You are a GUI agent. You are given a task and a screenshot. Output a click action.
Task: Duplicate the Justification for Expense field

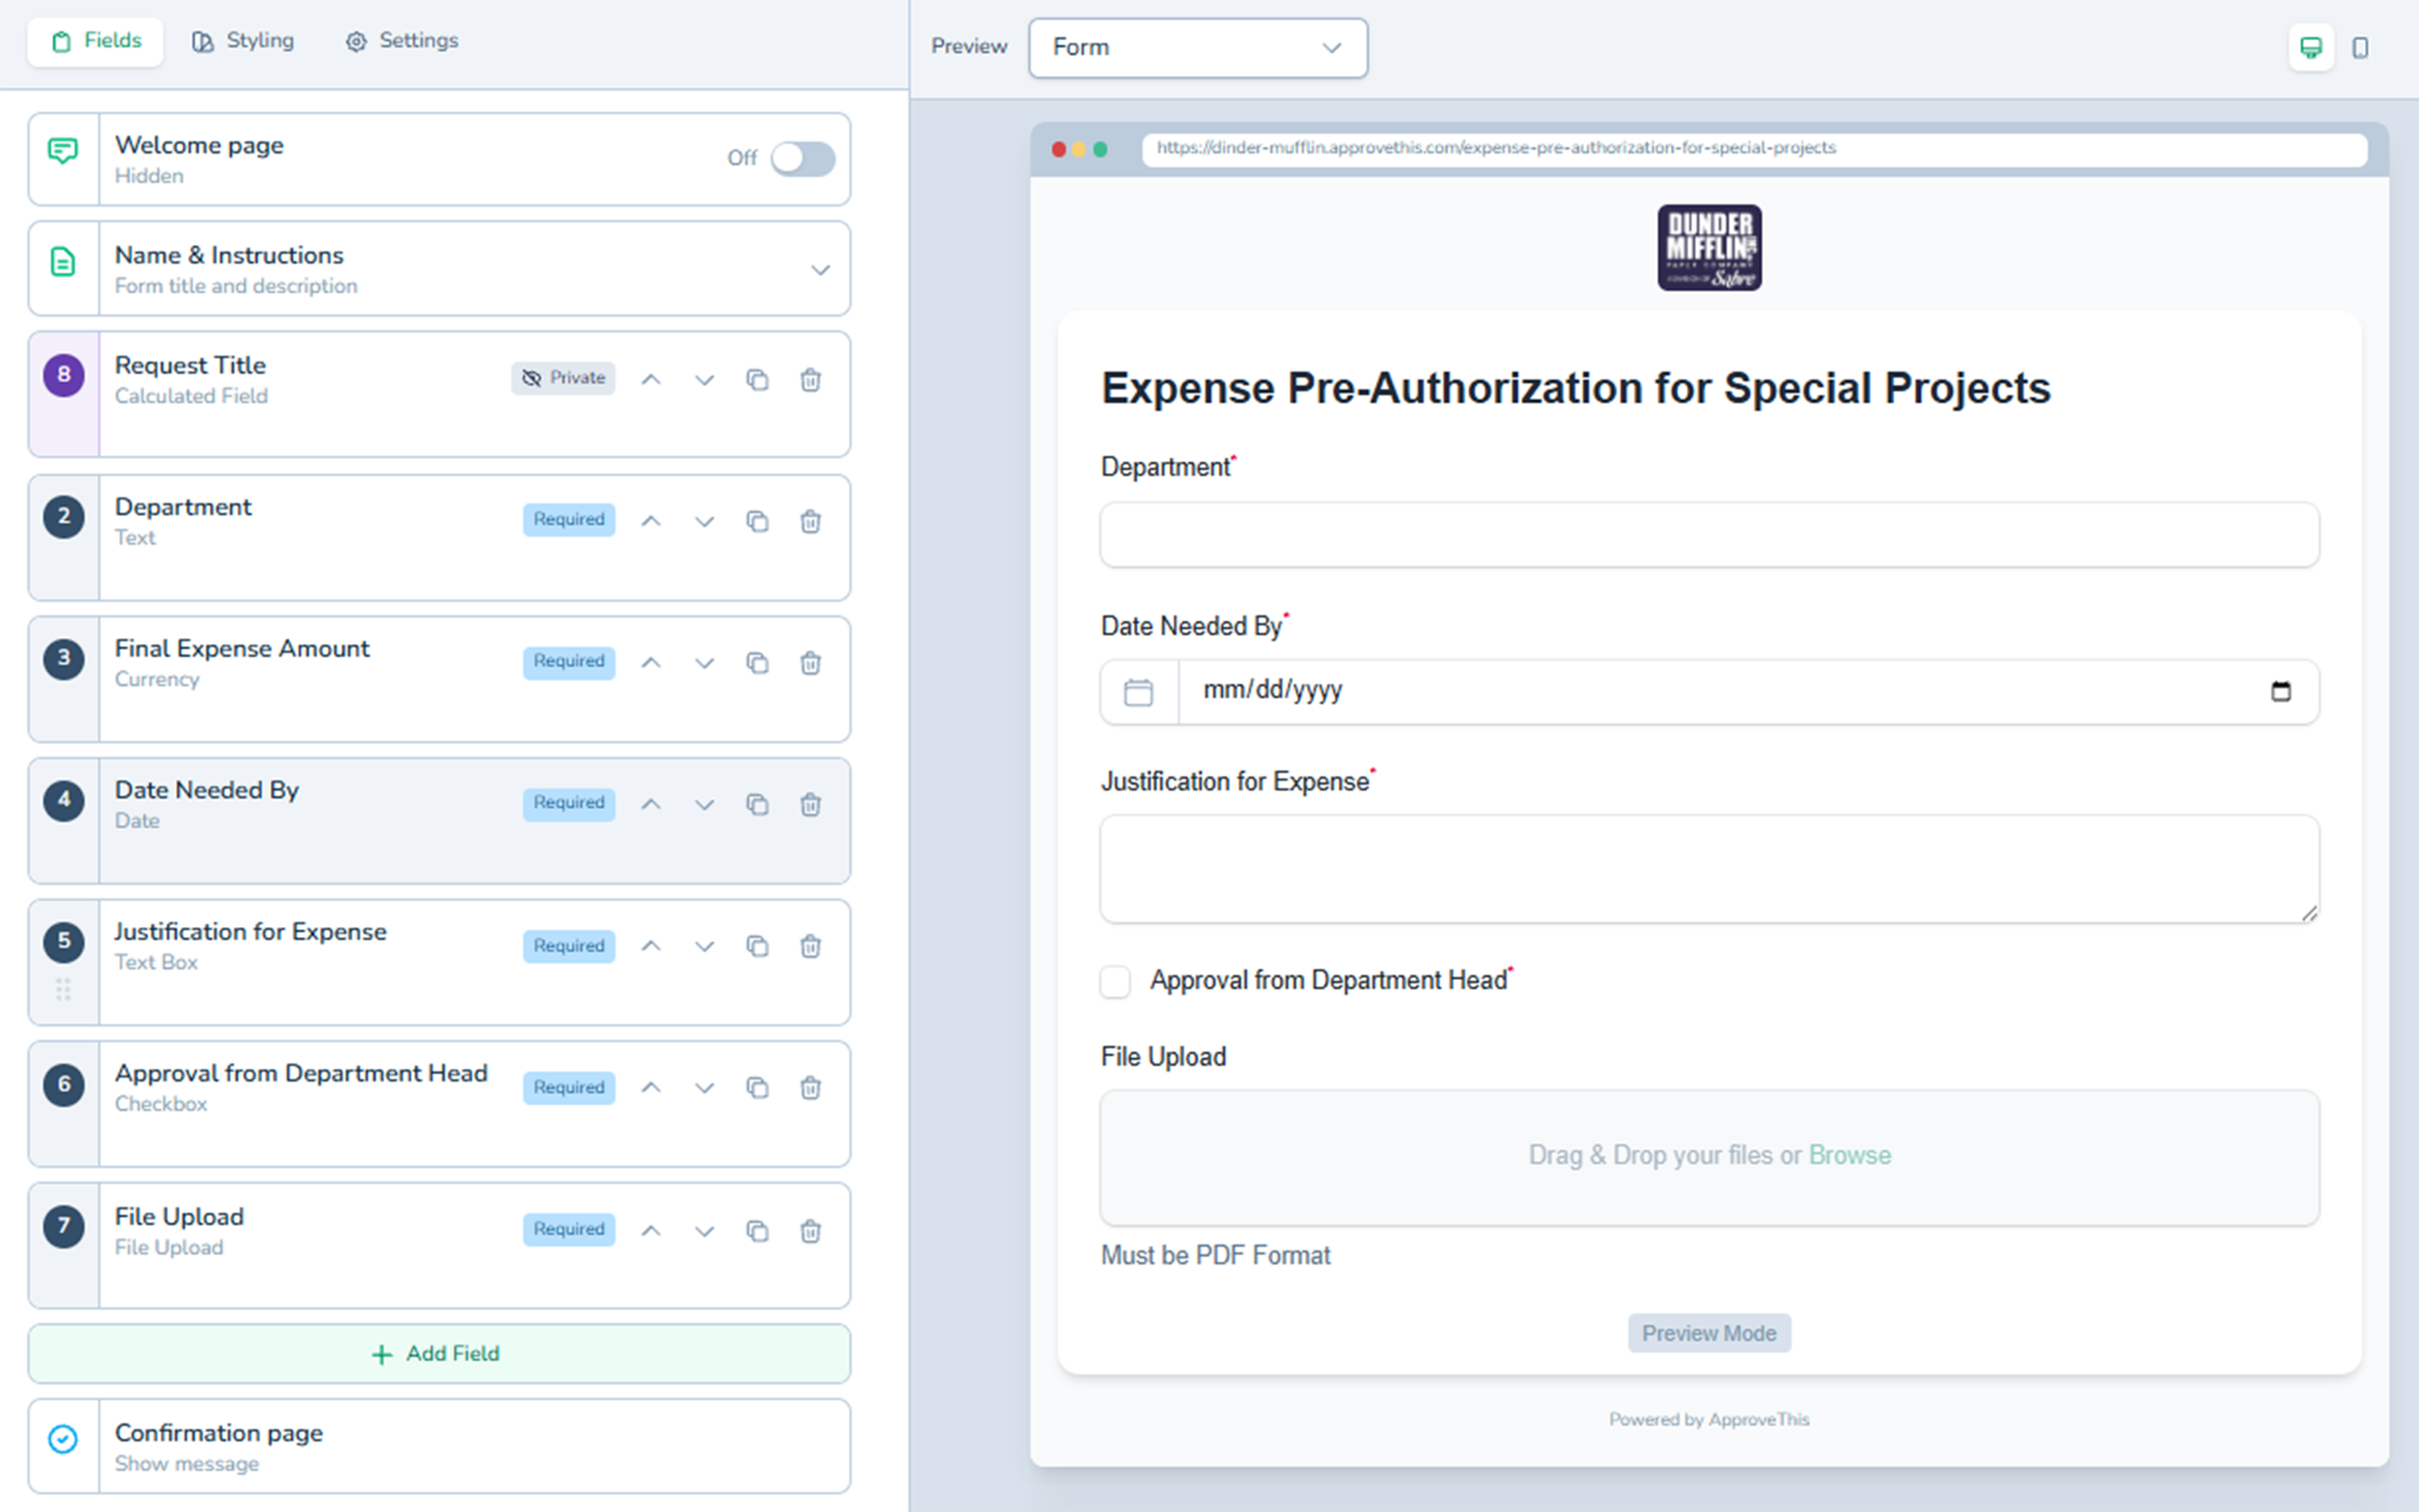[x=757, y=945]
